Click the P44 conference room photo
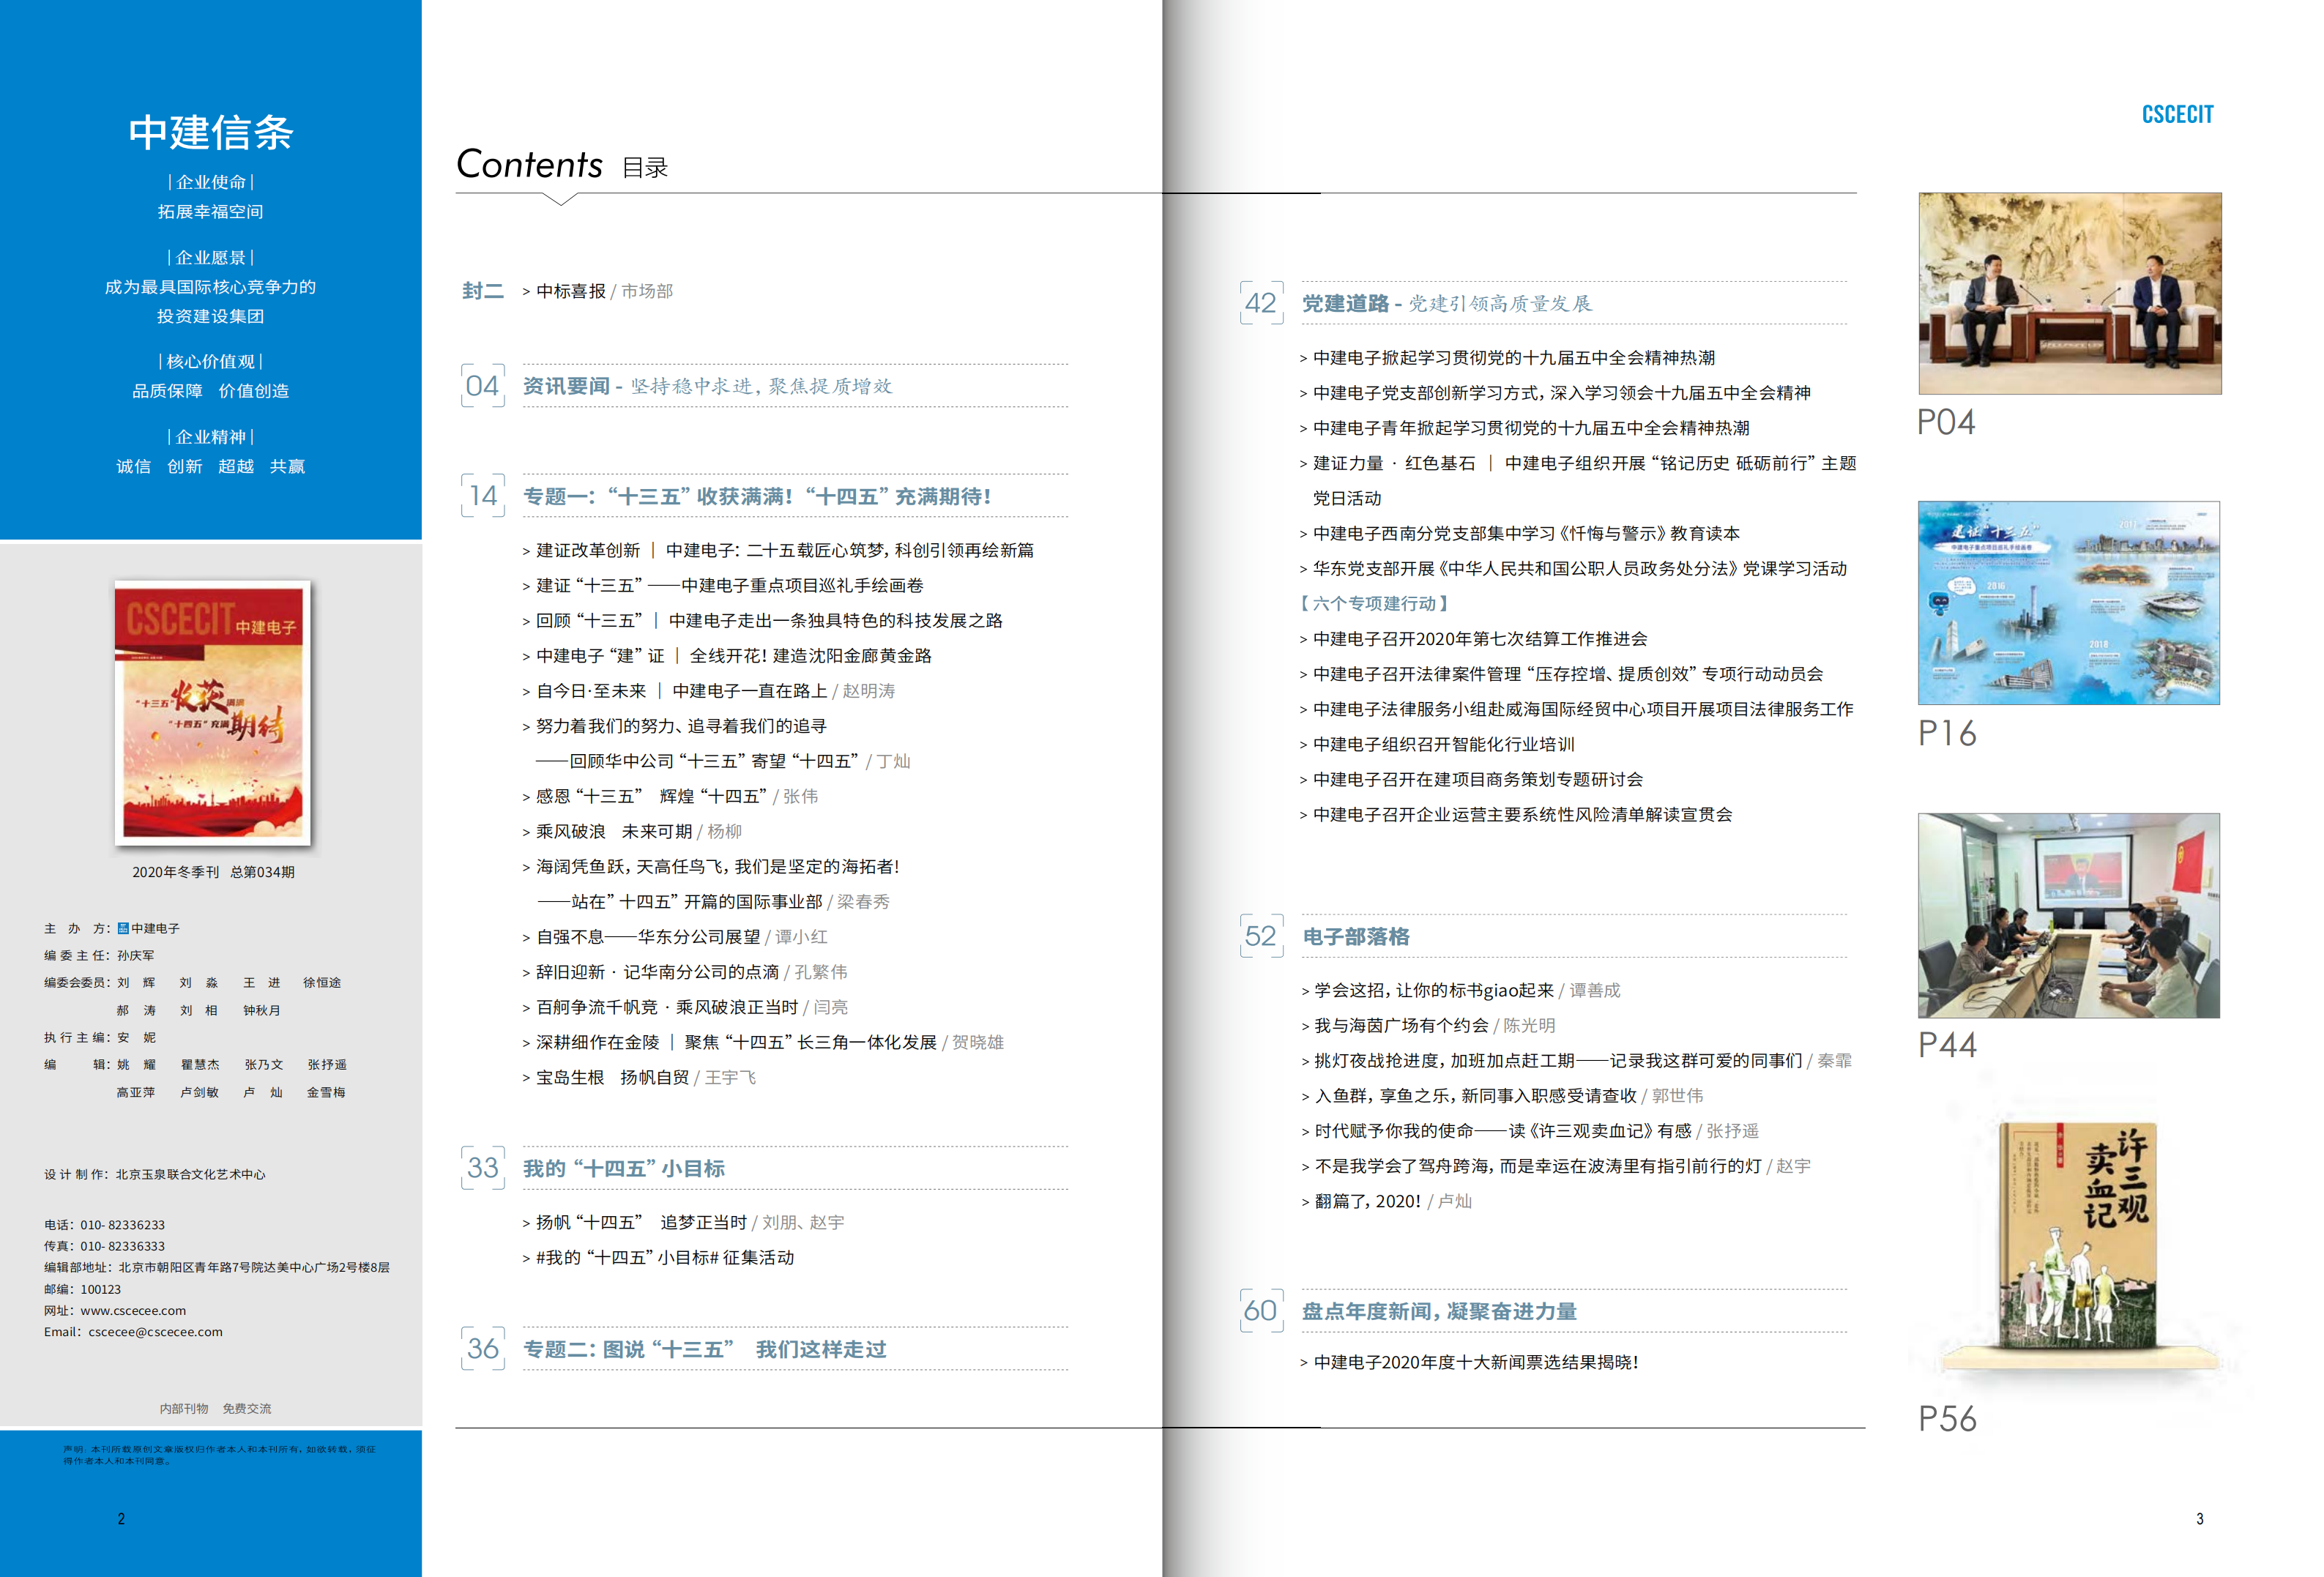Screen dimensions: 2324x1577 point(2068,915)
